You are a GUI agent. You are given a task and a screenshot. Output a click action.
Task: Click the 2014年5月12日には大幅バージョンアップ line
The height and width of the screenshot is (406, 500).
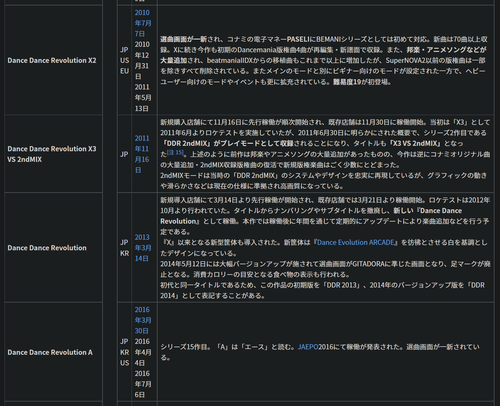325,264
